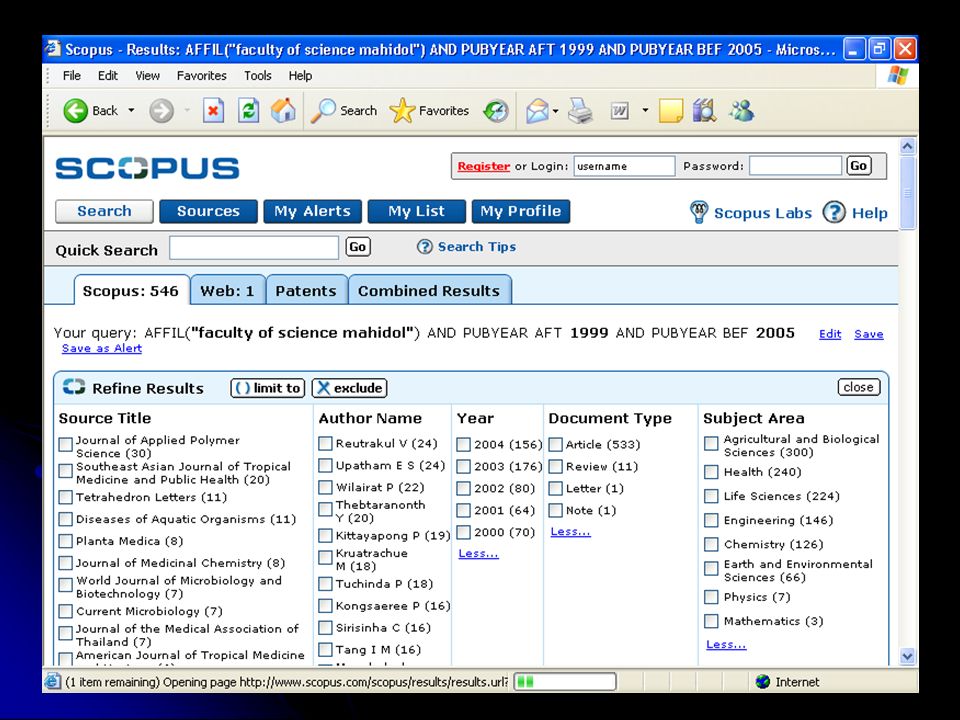
Task: Open the Mail button dropdown arrow
Action: [x=555, y=111]
